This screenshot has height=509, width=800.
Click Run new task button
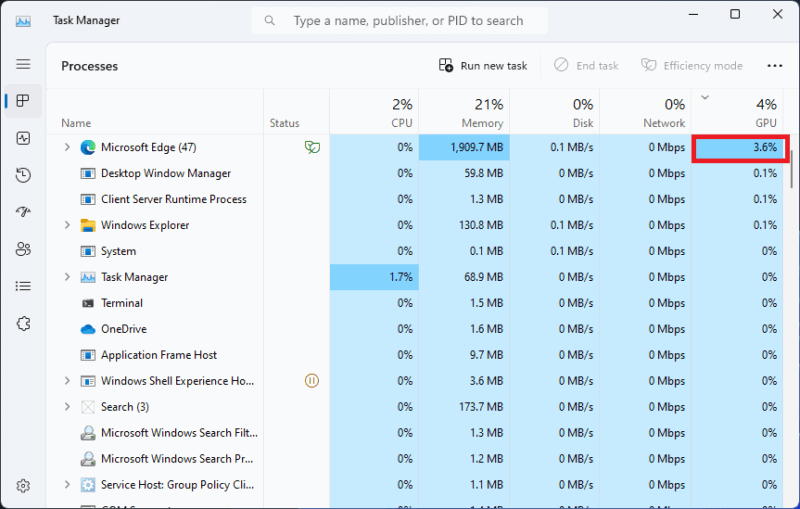click(483, 66)
